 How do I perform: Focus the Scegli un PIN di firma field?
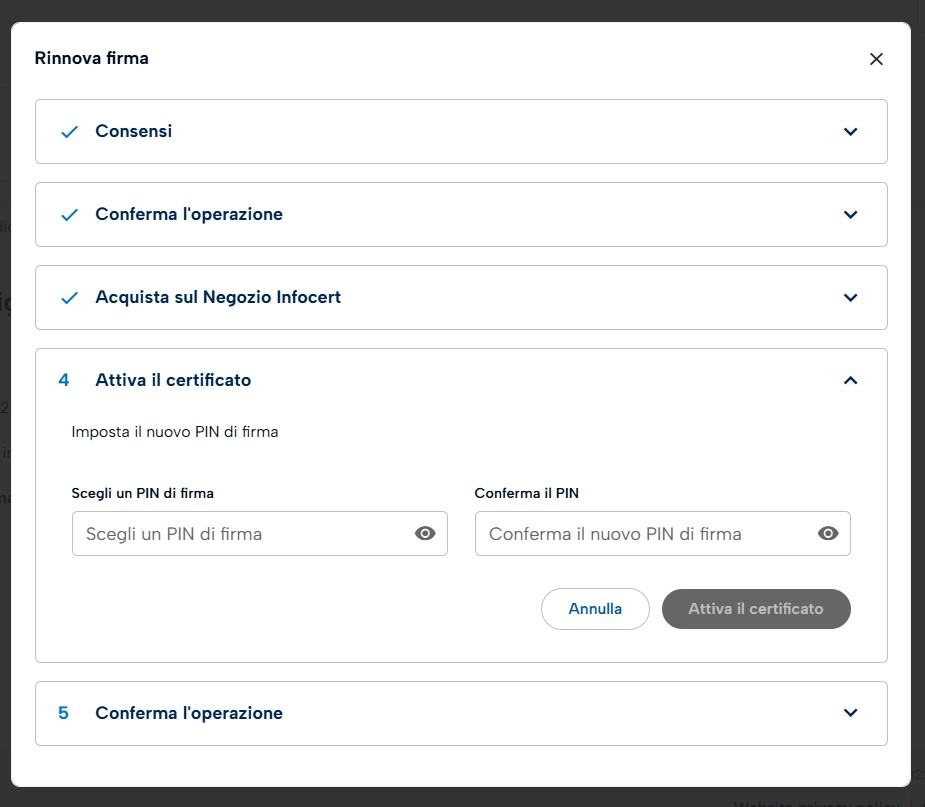[260, 533]
